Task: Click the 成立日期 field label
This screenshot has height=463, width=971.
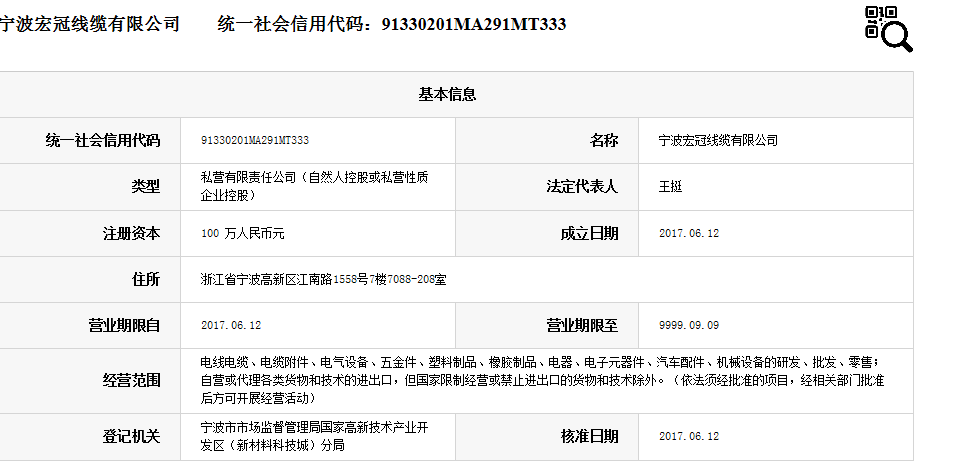Action: (590, 233)
